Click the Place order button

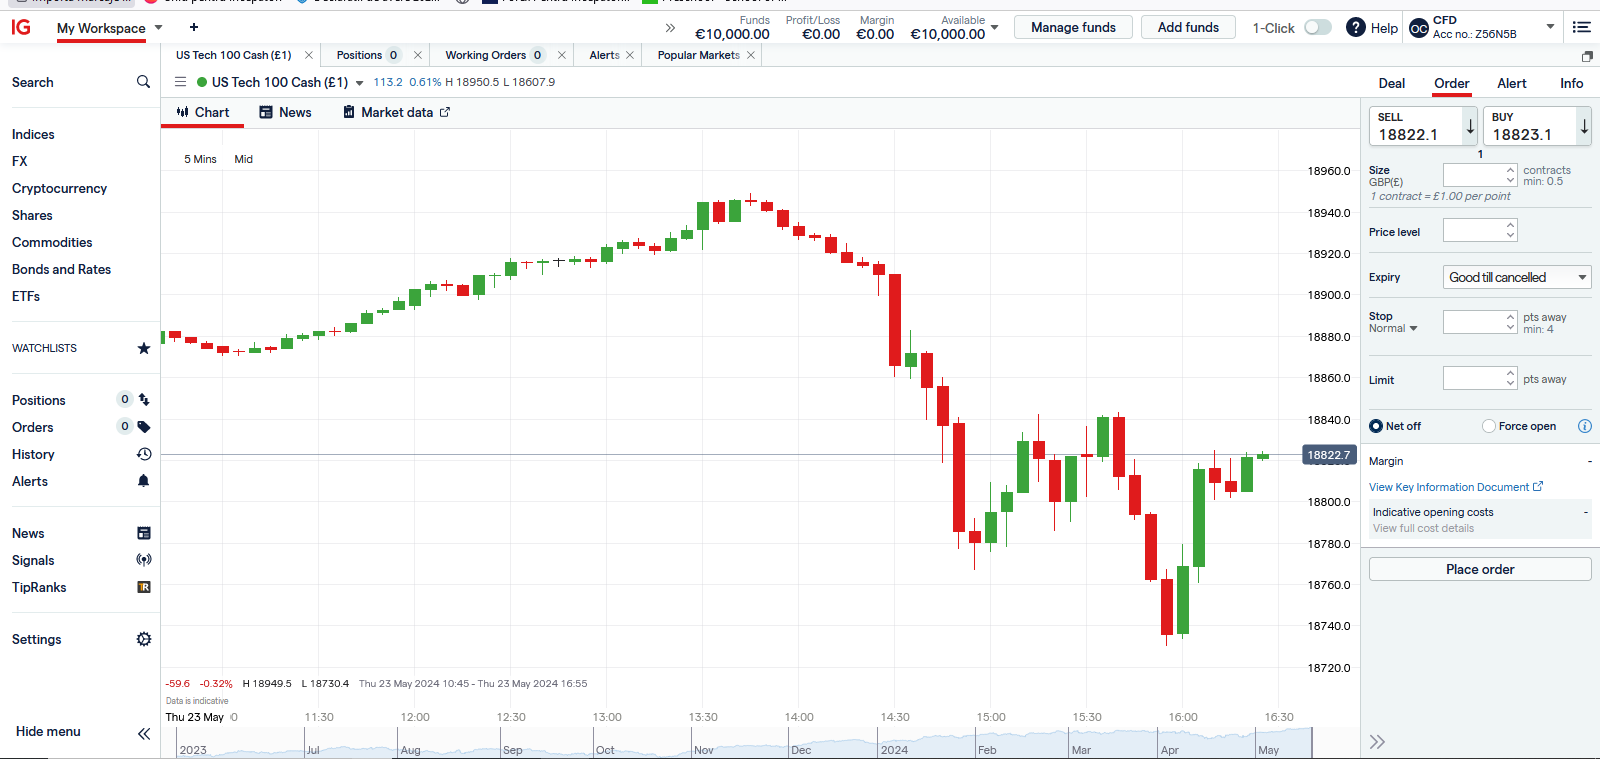[1480, 569]
